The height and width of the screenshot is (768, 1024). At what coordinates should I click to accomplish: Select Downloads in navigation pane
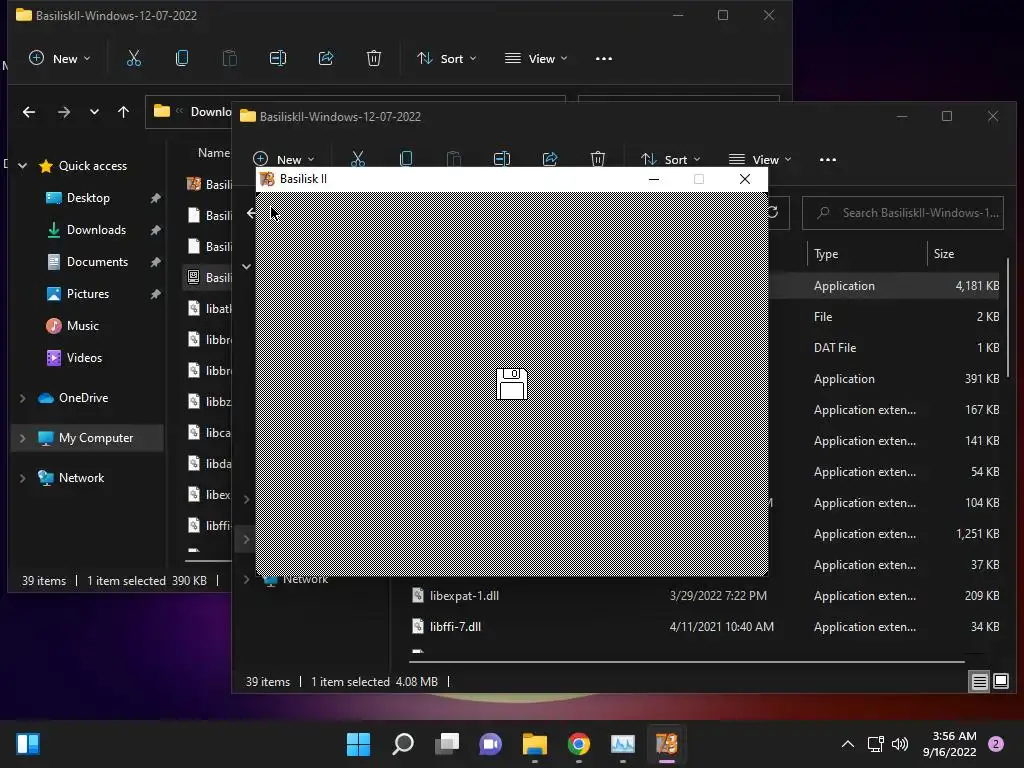[x=96, y=230]
